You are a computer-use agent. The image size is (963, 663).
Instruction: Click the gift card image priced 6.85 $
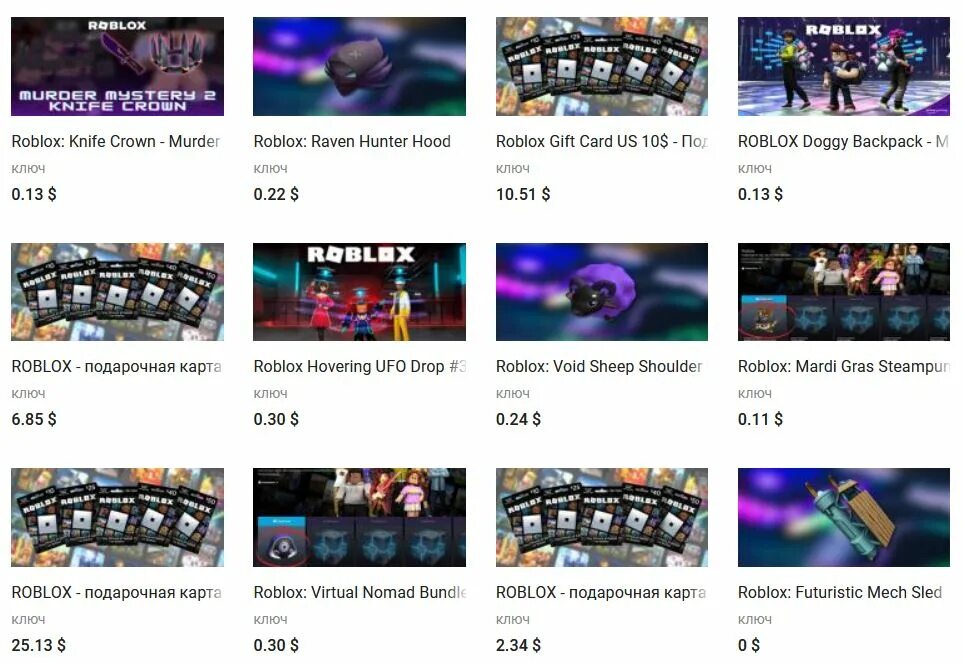tap(117, 292)
